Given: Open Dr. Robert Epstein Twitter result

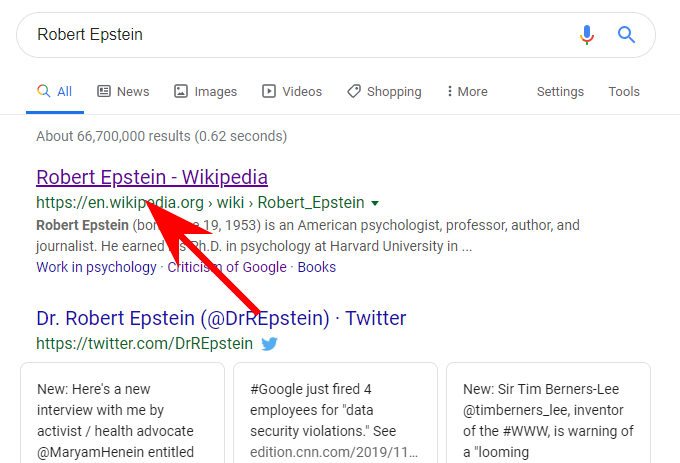Looking at the screenshot, I should [221, 319].
